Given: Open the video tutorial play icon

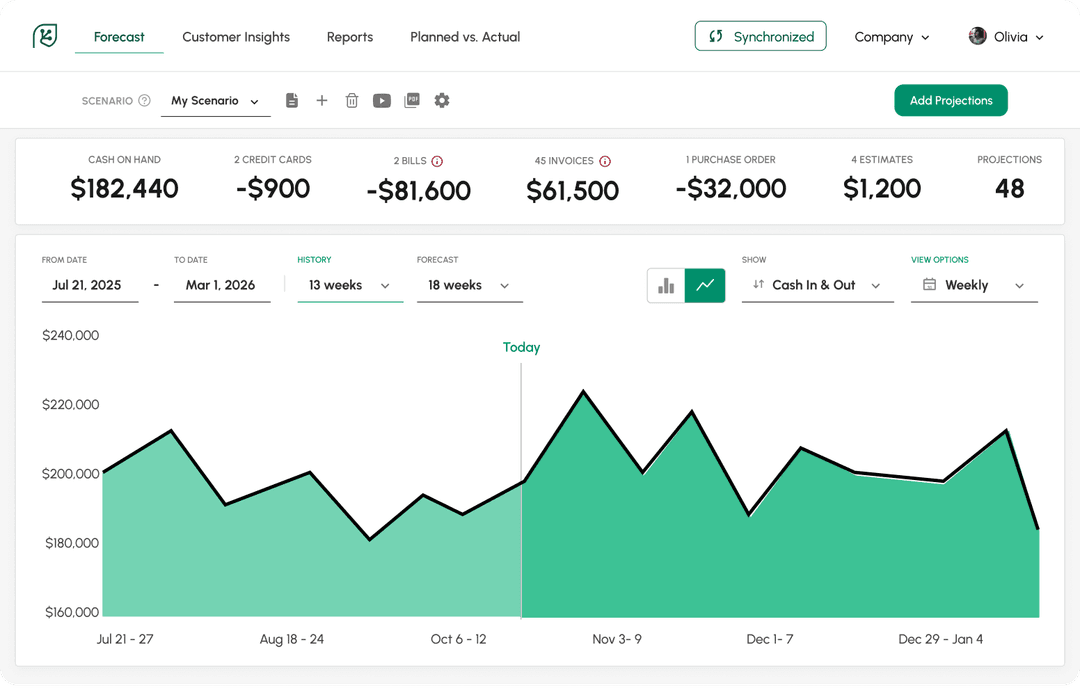Looking at the screenshot, I should tap(382, 101).
